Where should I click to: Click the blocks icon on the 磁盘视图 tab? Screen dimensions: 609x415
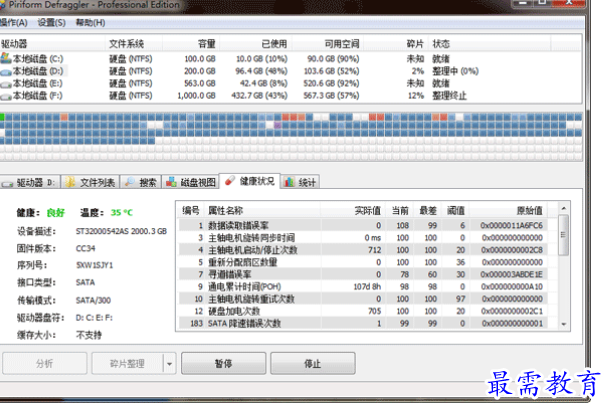(x=171, y=182)
